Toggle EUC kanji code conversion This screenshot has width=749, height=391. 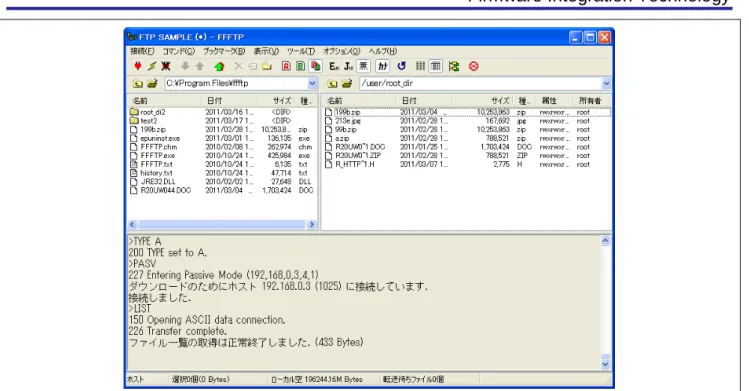[334, 66]
